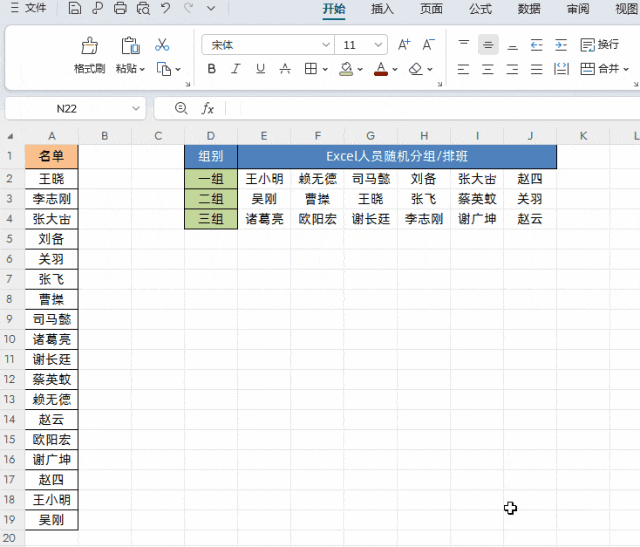Apply the fill color bucket
Screen dimensions: 640x547
[346, 69]
